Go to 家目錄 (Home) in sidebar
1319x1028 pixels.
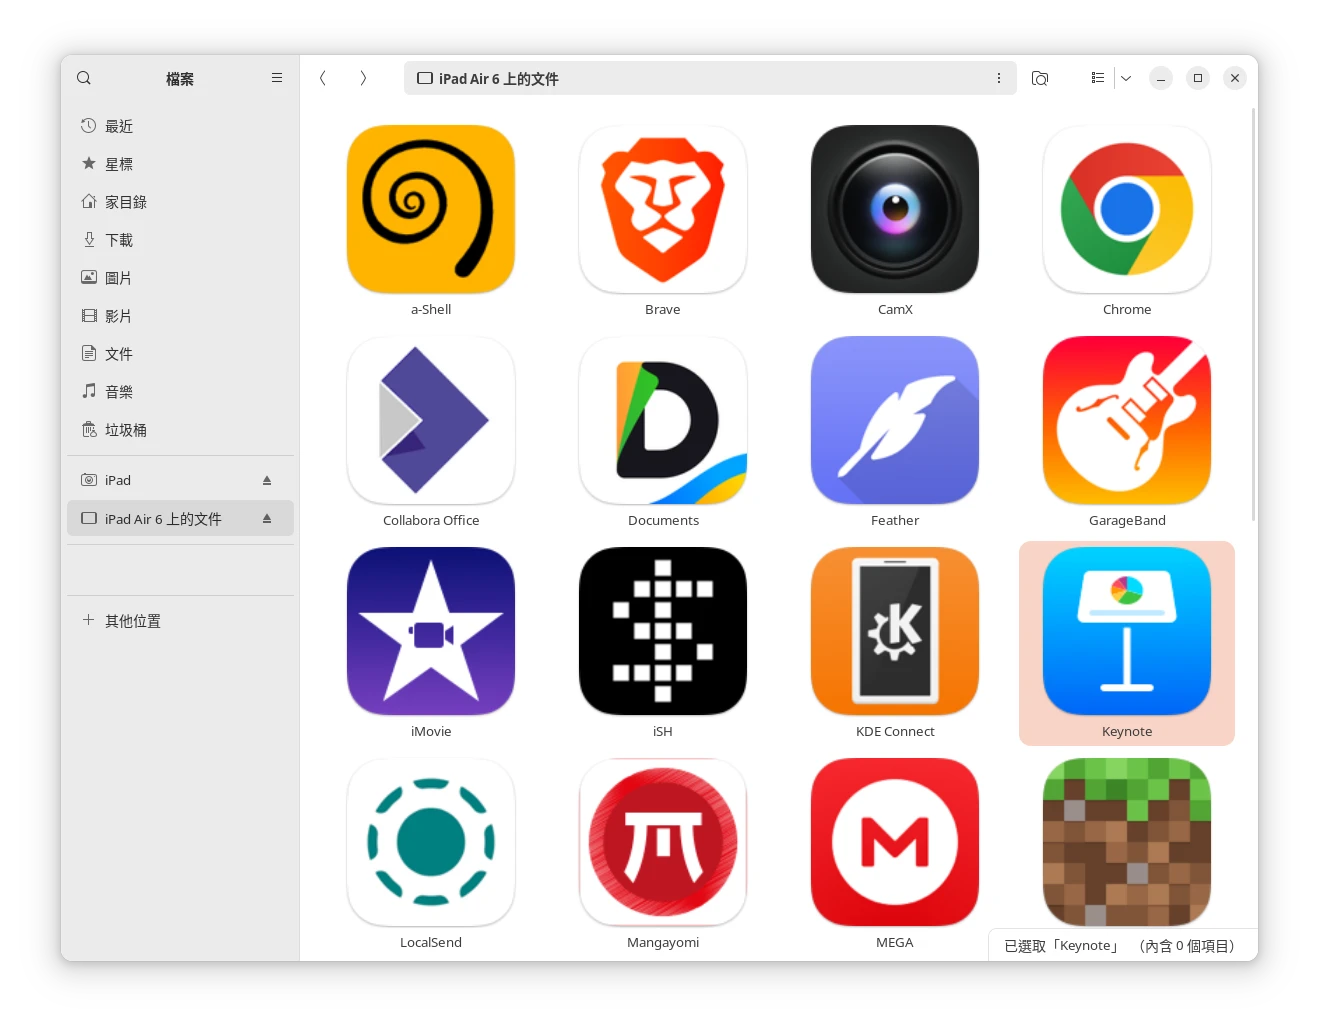point(180,202)
